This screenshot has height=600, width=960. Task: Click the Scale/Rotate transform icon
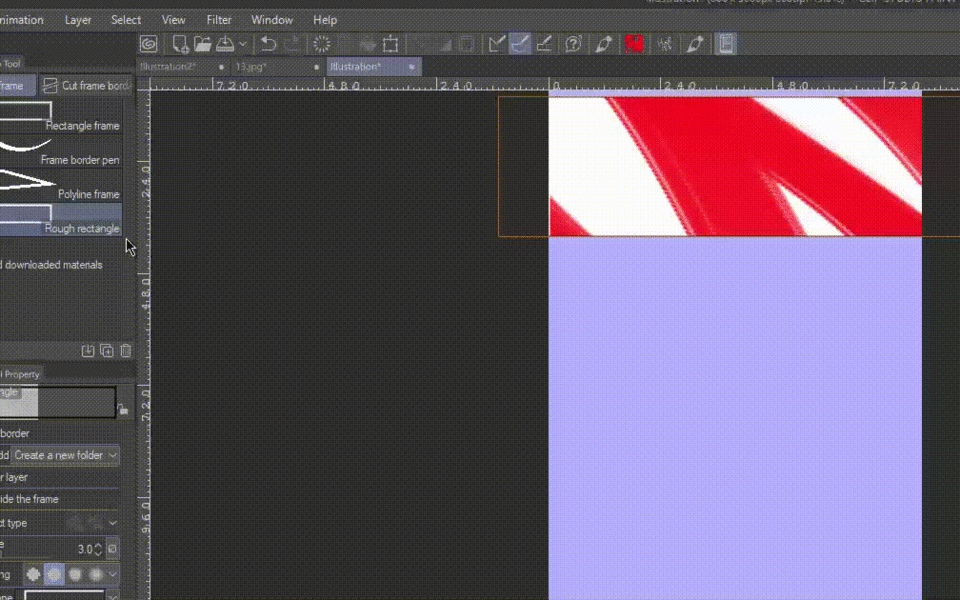pyautogui.click(x=391, y=44)
